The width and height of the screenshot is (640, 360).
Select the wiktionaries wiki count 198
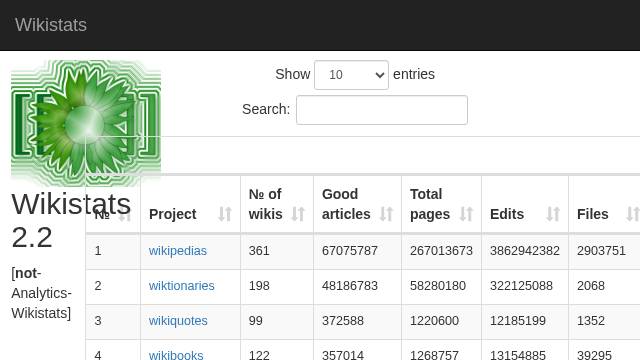click(259, 286)
